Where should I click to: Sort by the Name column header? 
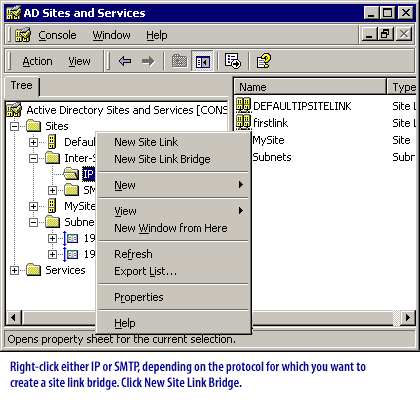tap(310, 87)
